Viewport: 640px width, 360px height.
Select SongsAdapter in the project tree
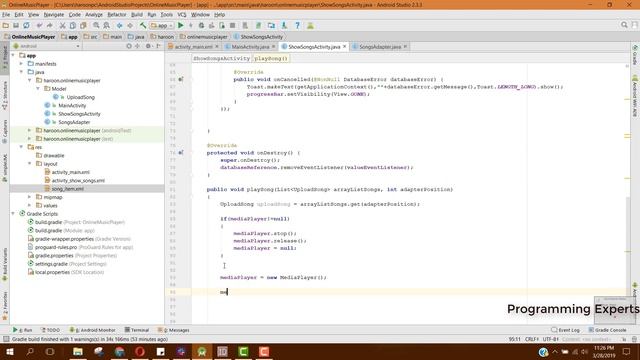[74, 122]
